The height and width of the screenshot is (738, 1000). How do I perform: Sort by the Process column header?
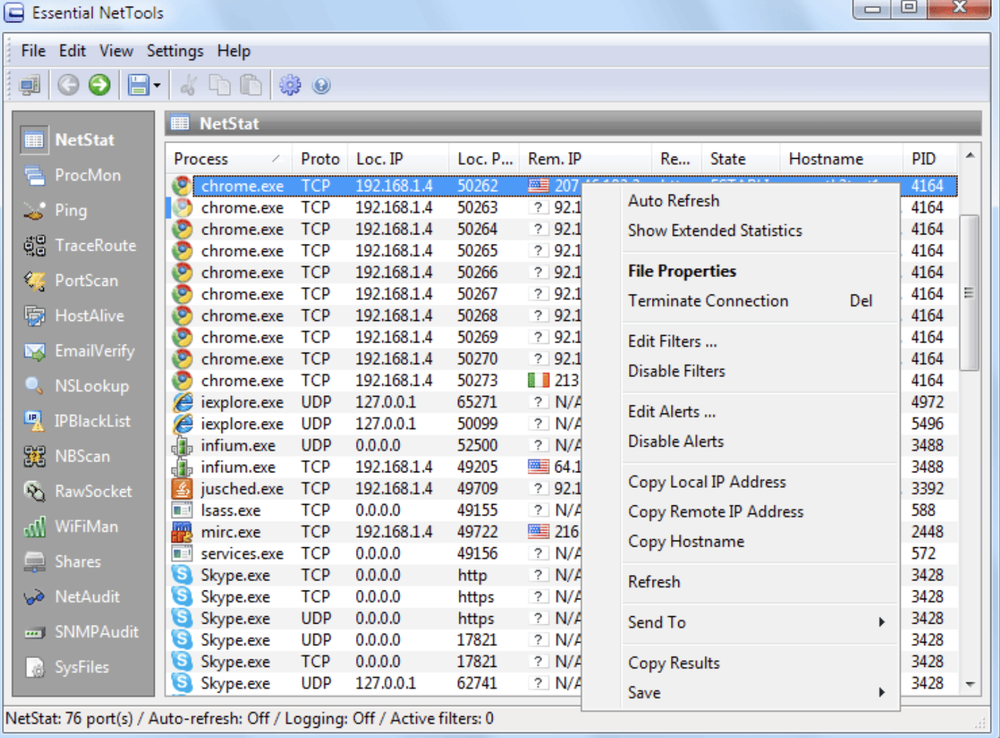coord(229,158)
